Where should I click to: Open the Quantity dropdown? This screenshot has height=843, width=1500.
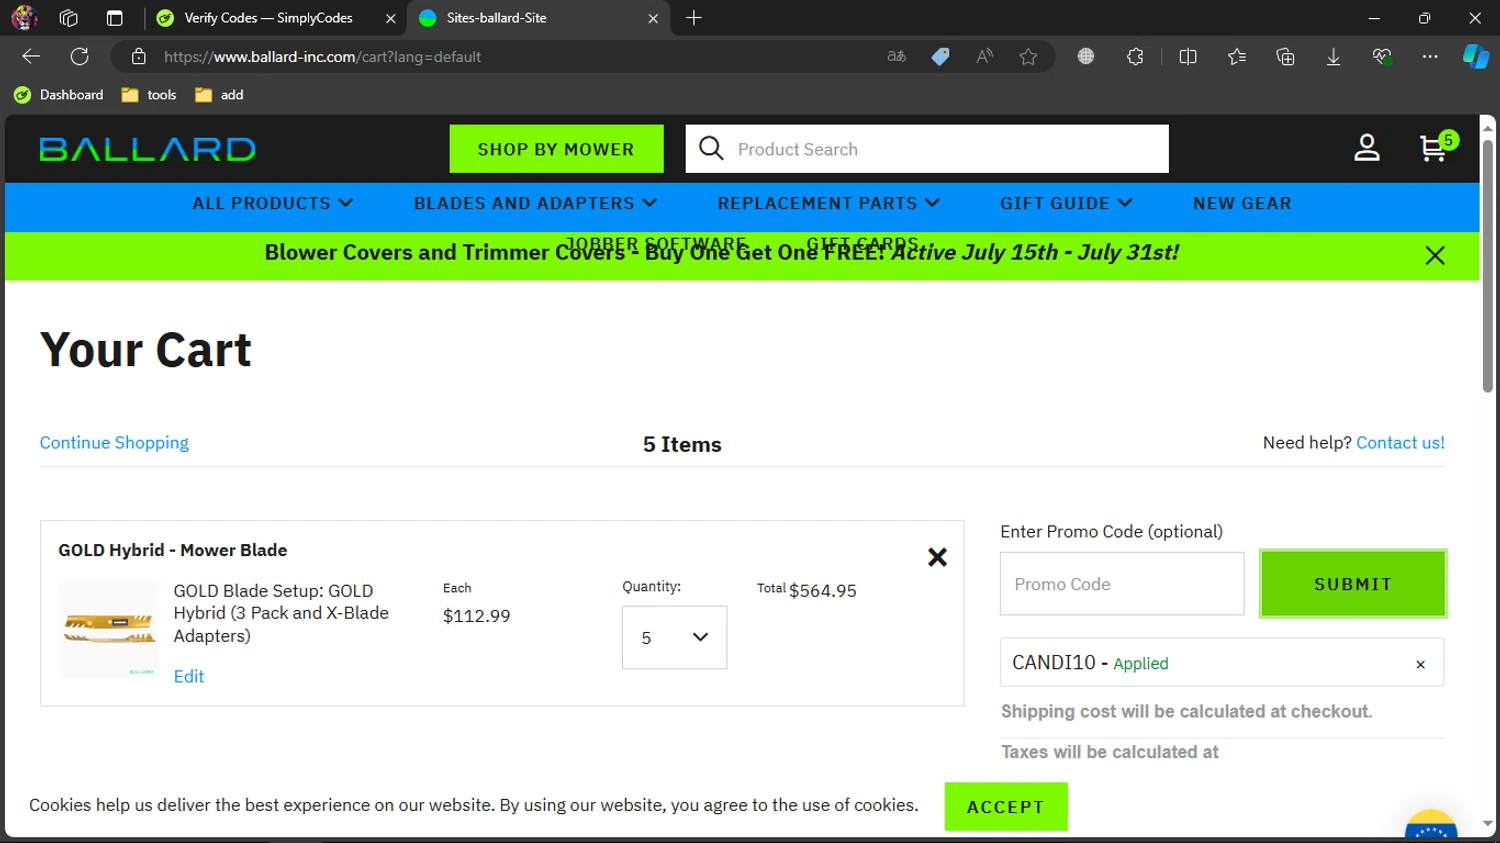(675, 637)
